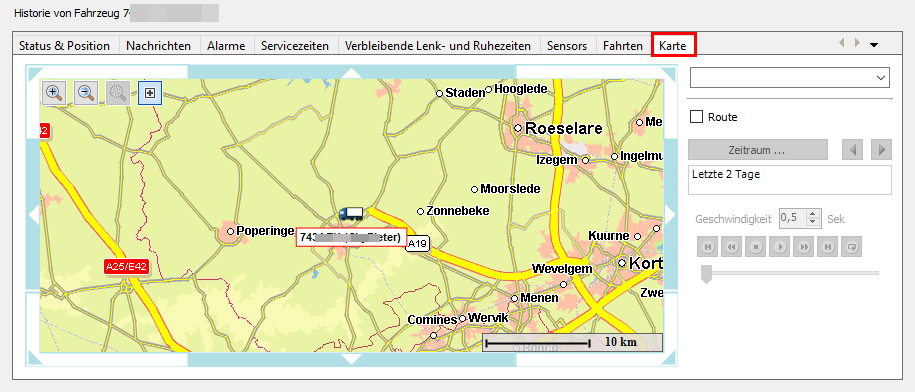Screen dimensions: 915x392
Task: Zoom in on the map
Action: [x=54, y=93]
